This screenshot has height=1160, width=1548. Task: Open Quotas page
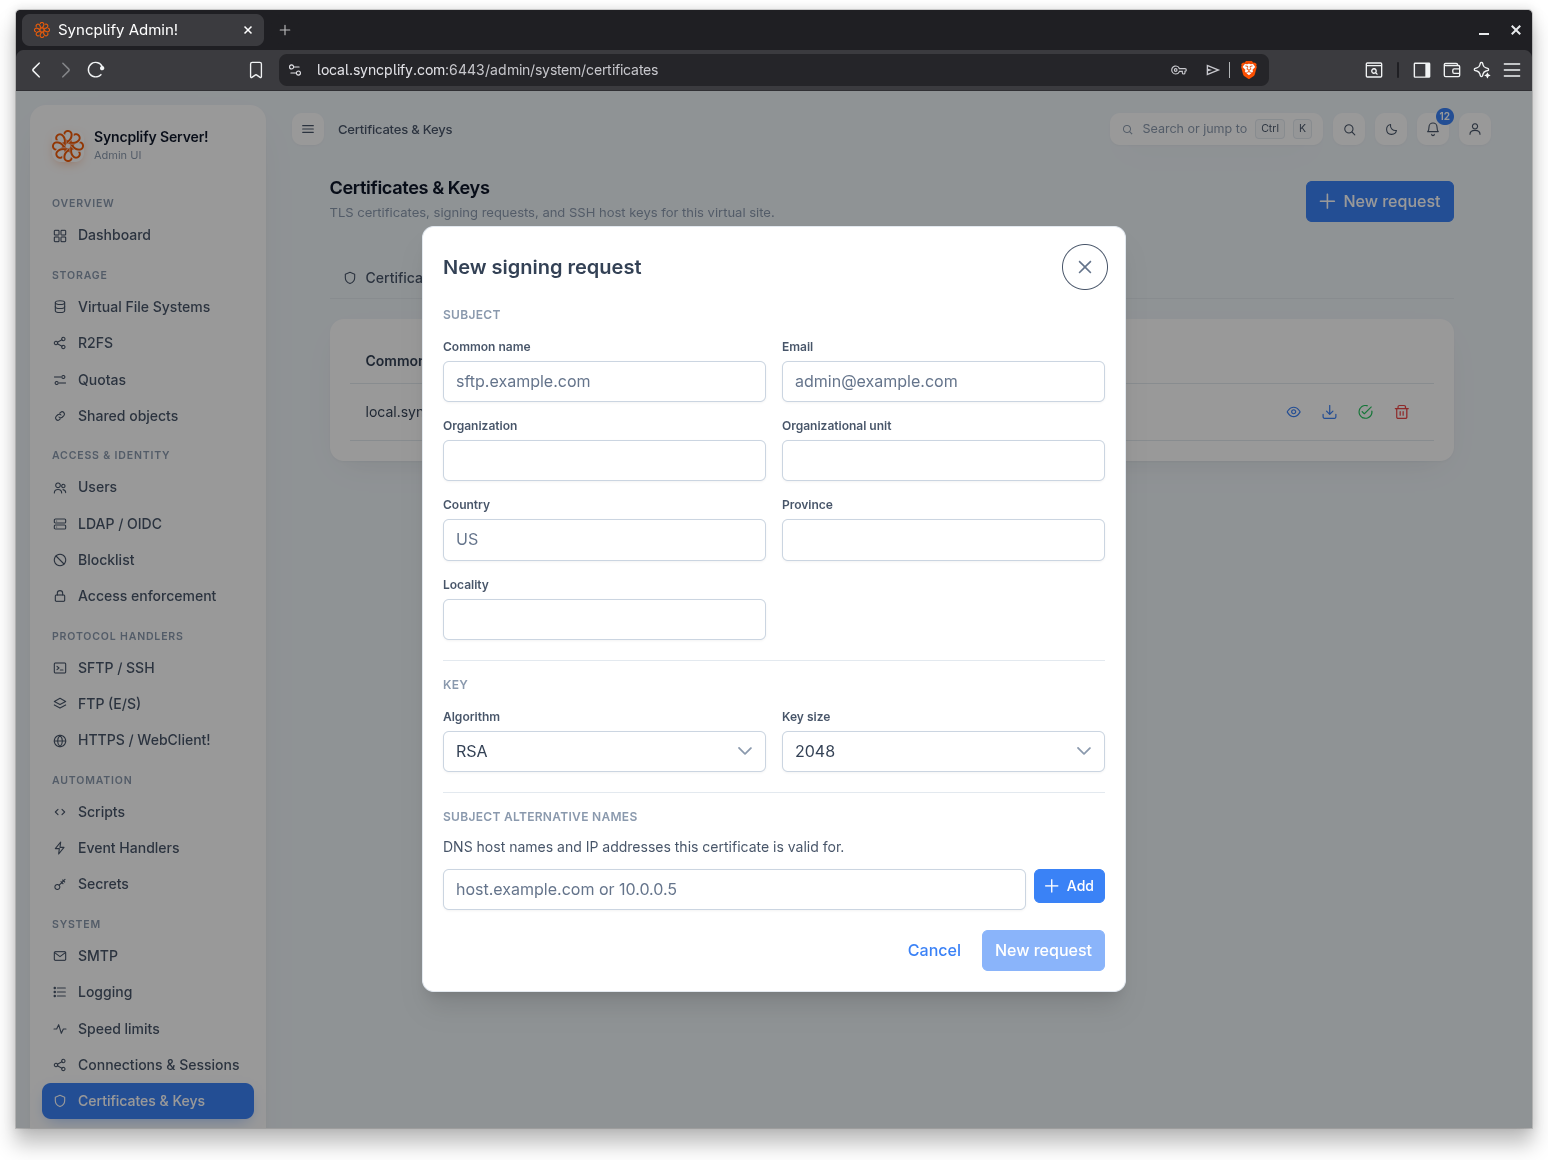148,380
